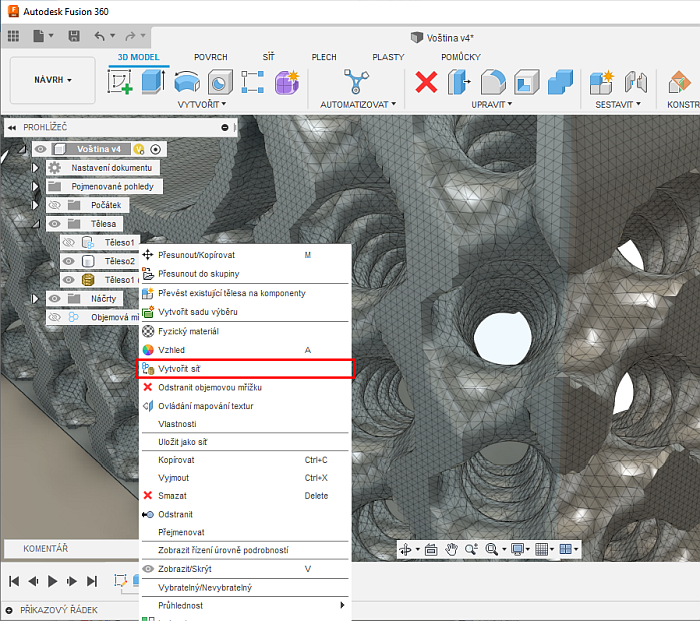
Task: Expand the Náčrty folder
Action: [x=35, y=299]
